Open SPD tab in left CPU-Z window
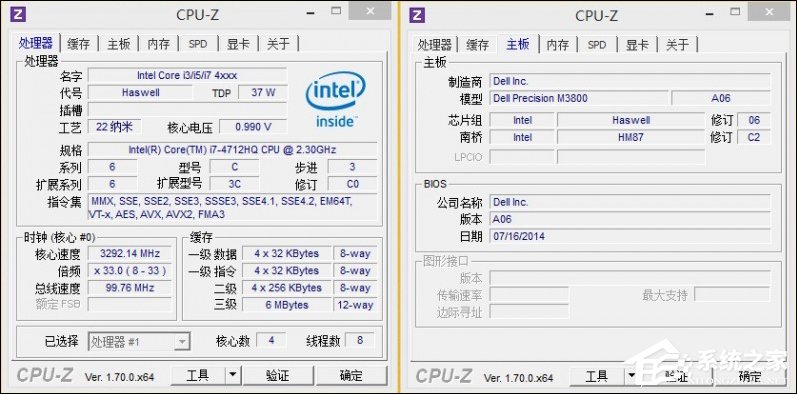Screen dimensions: 797x394 click(x=198, y=44)
